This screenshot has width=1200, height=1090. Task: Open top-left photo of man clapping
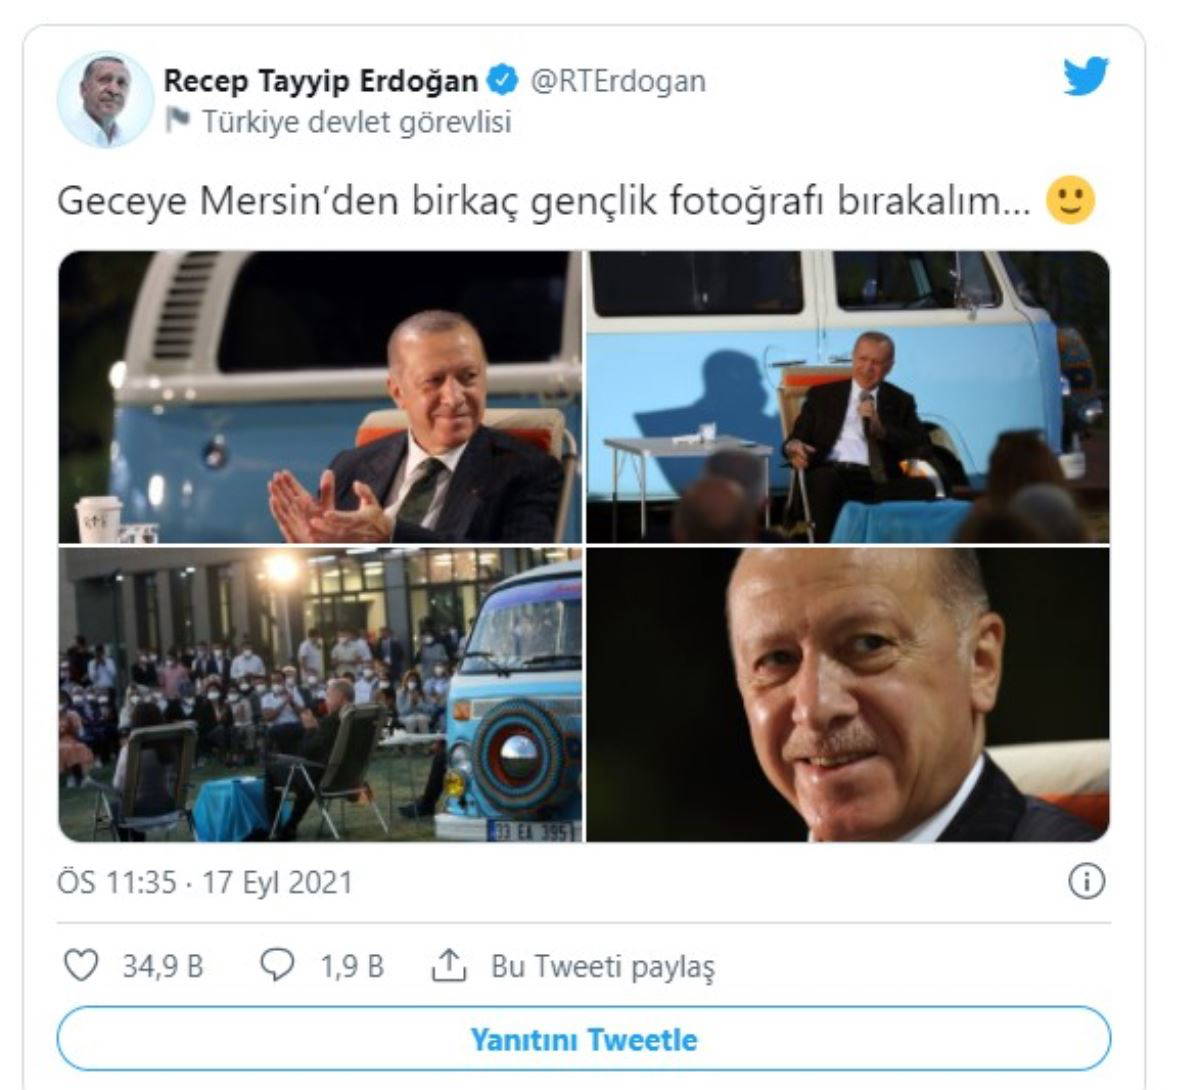pos(320,397)
